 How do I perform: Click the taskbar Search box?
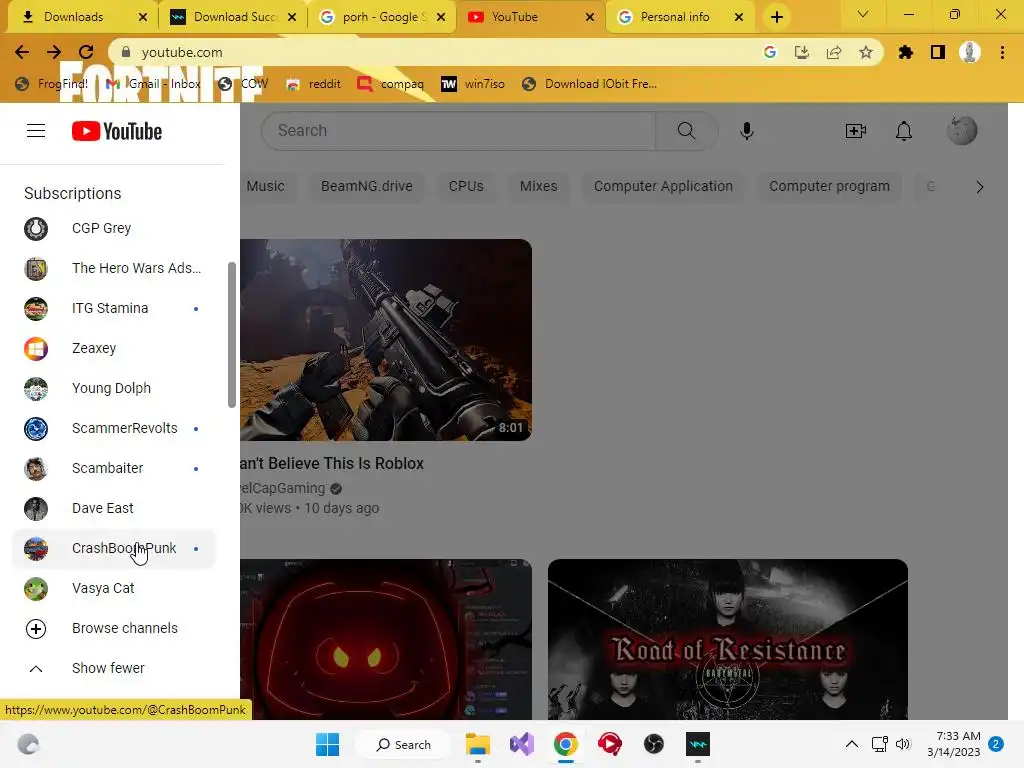[404, 744]
